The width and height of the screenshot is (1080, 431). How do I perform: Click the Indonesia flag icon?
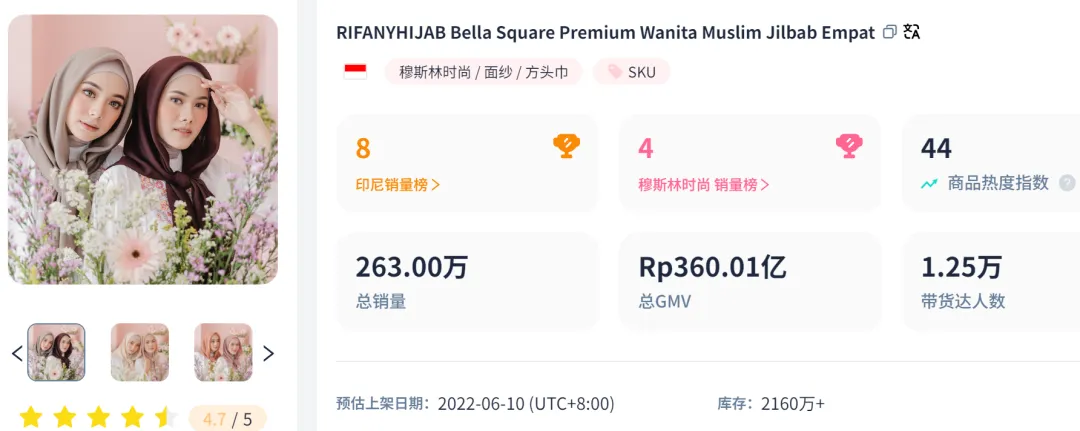(355, 71)
